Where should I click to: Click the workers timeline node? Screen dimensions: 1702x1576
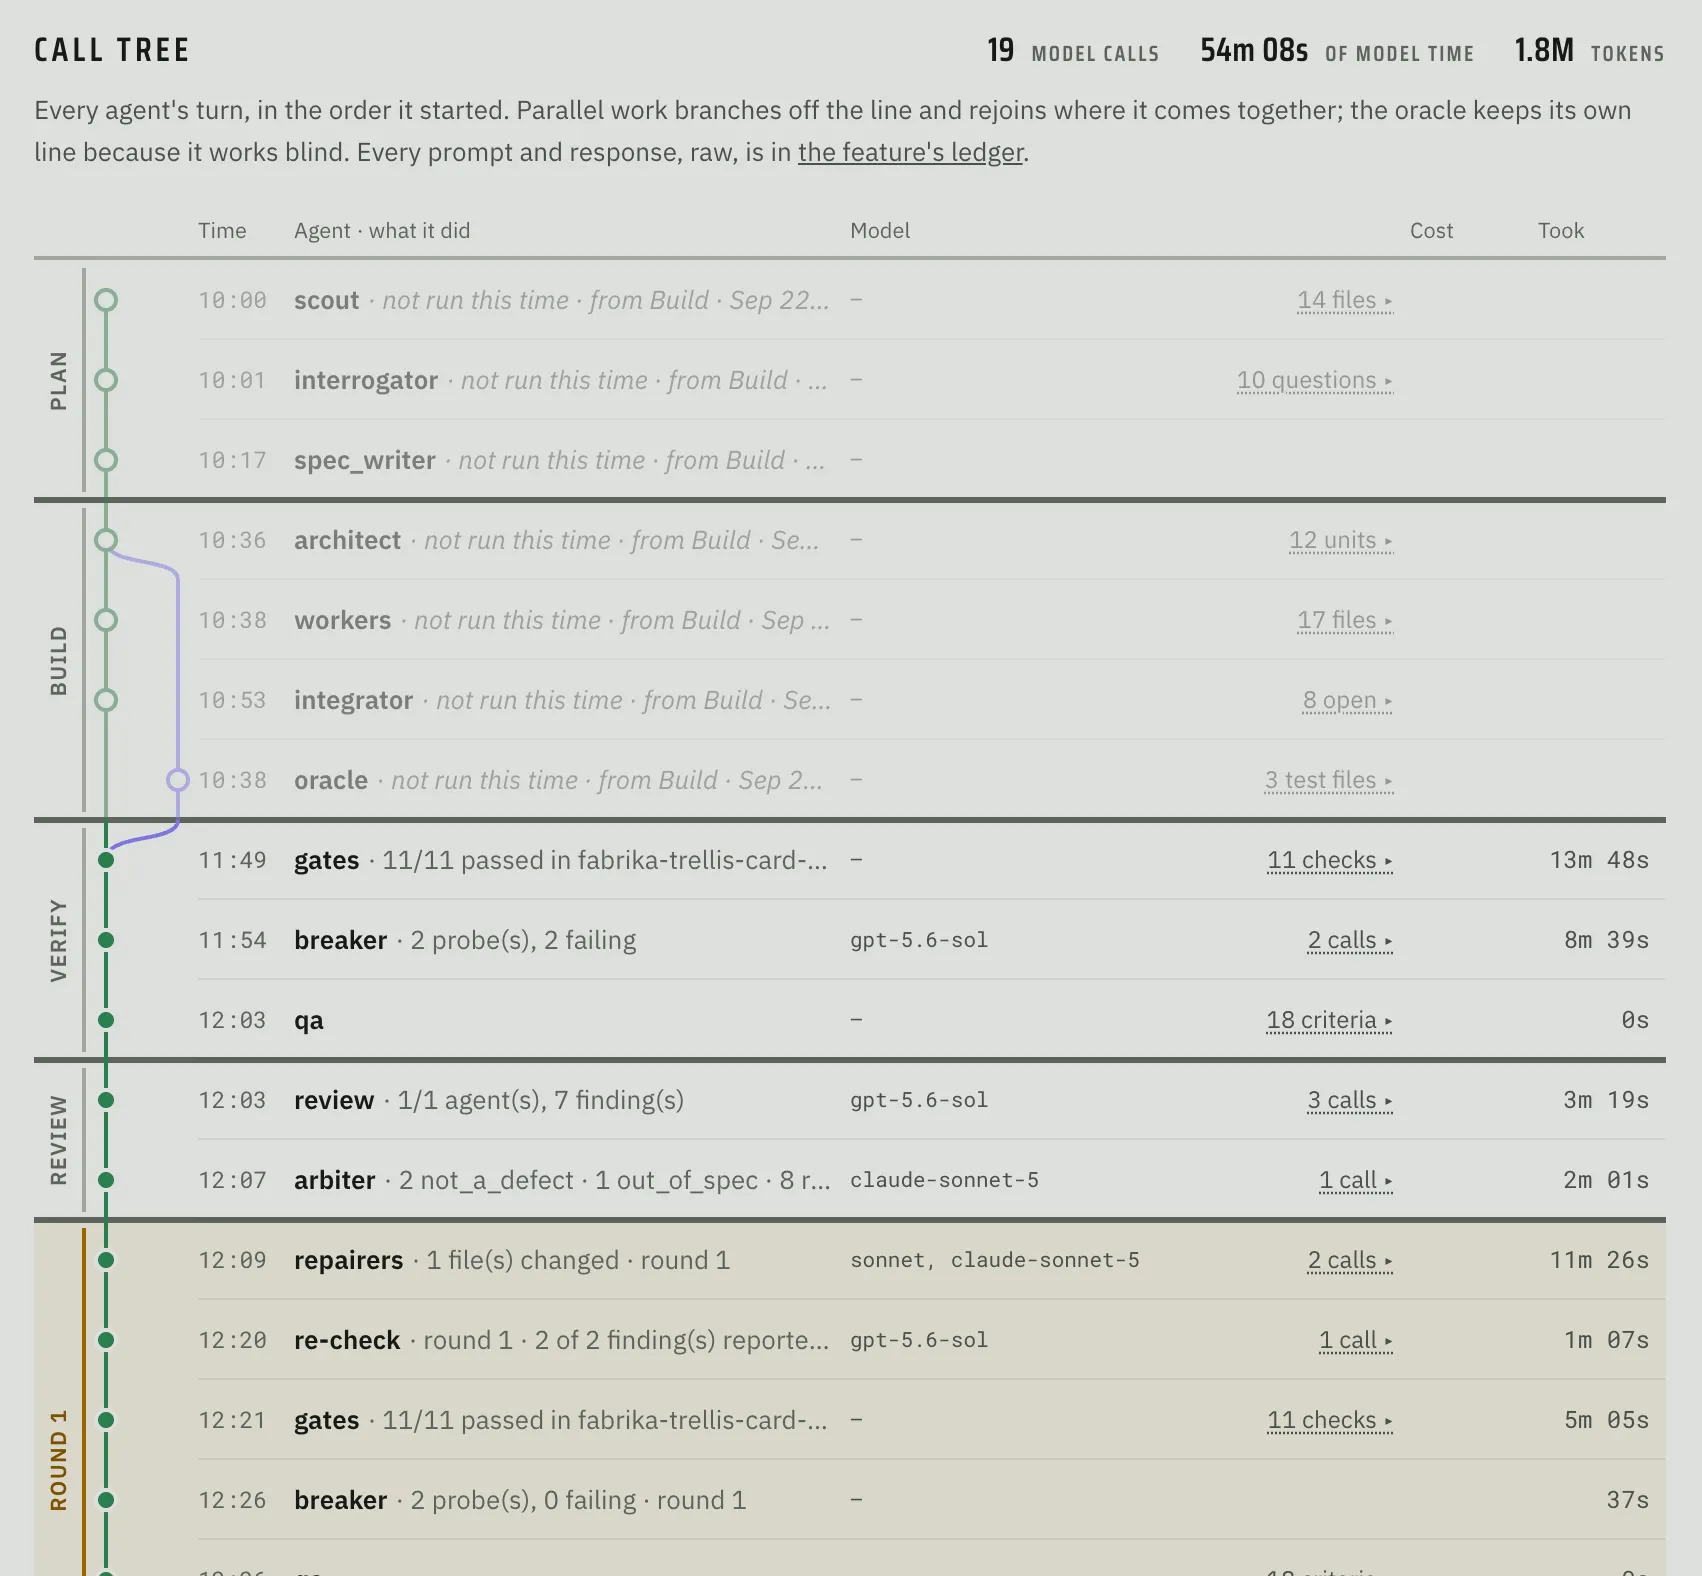pos(106,620)
